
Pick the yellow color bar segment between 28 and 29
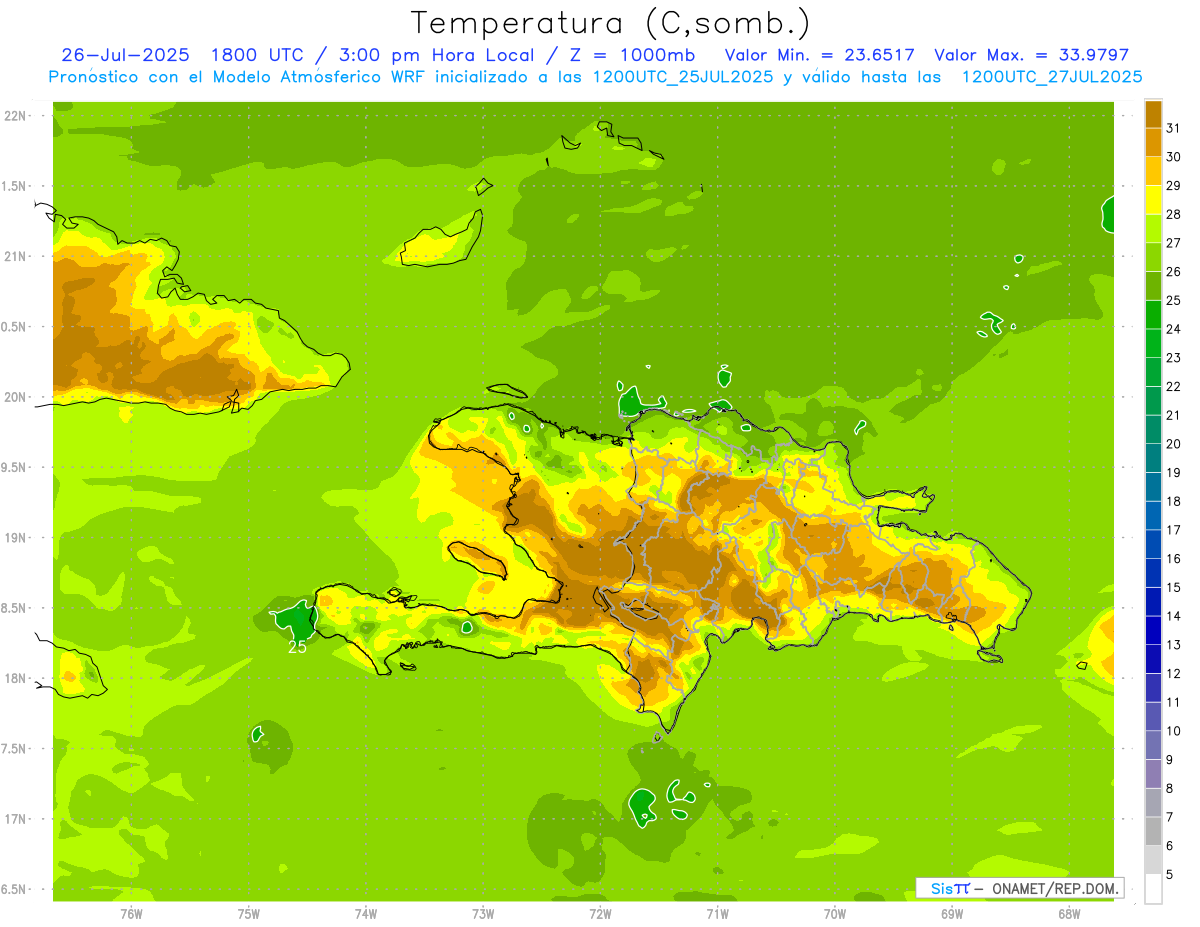[x=1153, y=200]
